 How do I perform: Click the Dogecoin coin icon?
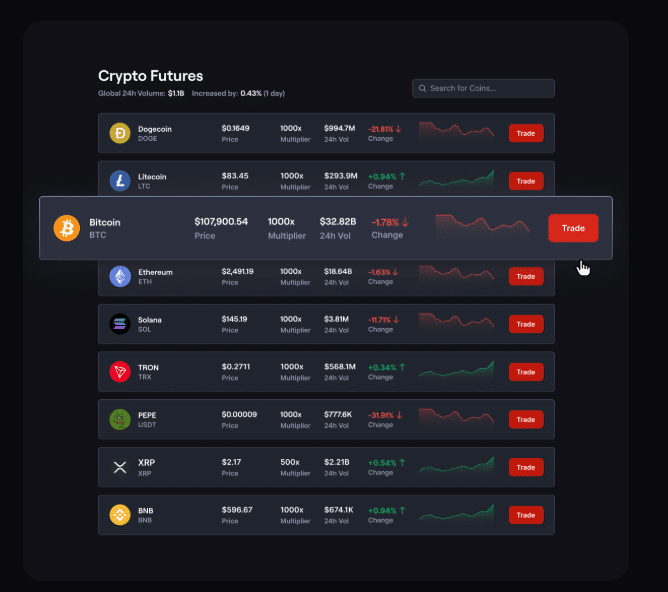120,133
